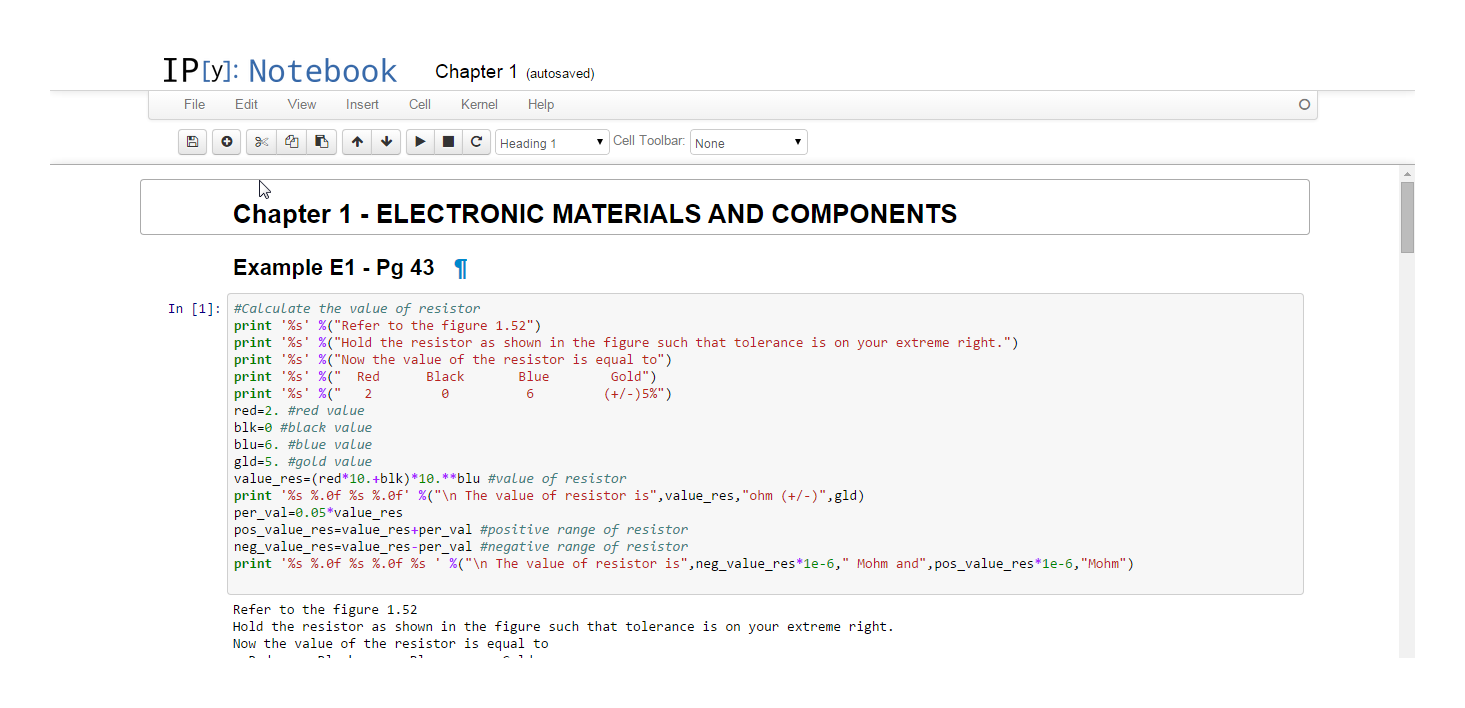Interrupt kernel with stop icon
1465x708 pixels.
448,142
